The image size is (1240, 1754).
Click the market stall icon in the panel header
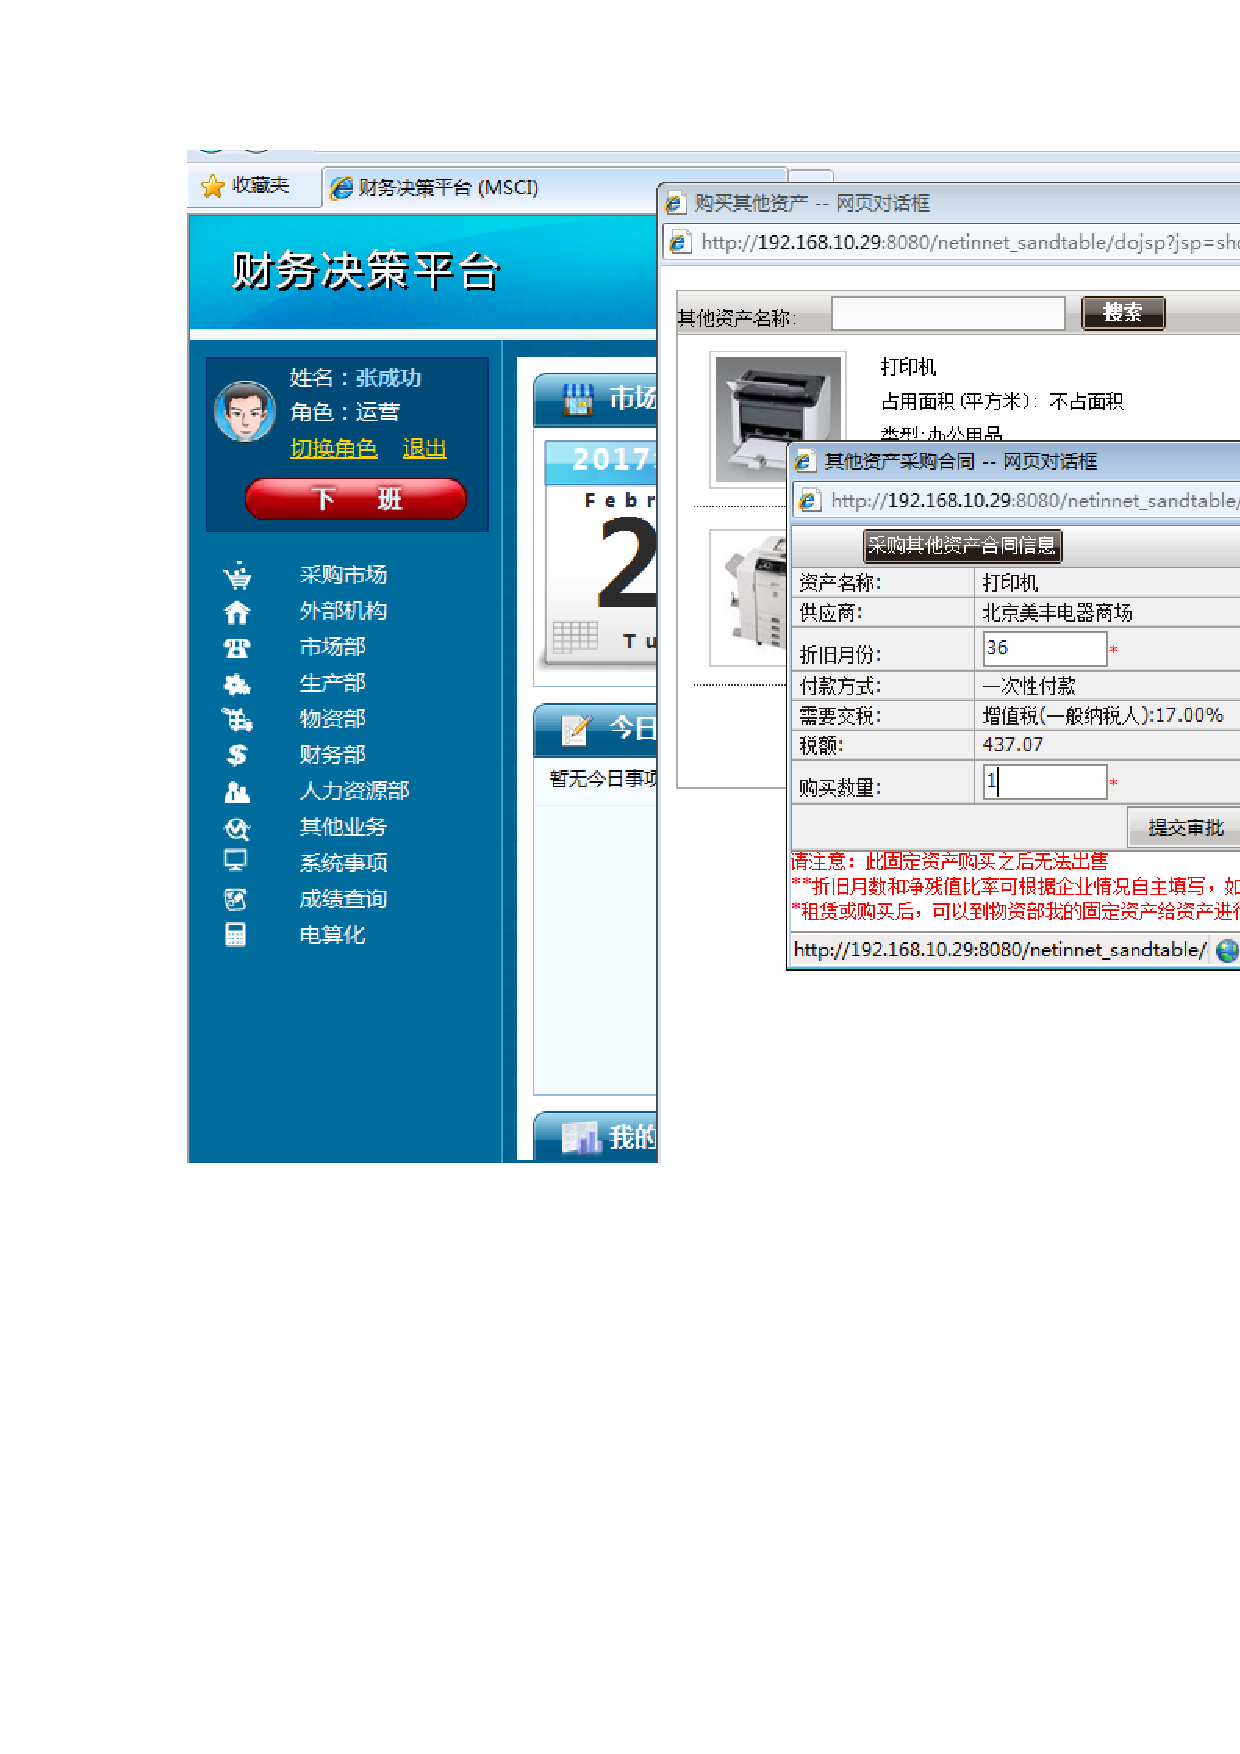(x=577, y=399)
